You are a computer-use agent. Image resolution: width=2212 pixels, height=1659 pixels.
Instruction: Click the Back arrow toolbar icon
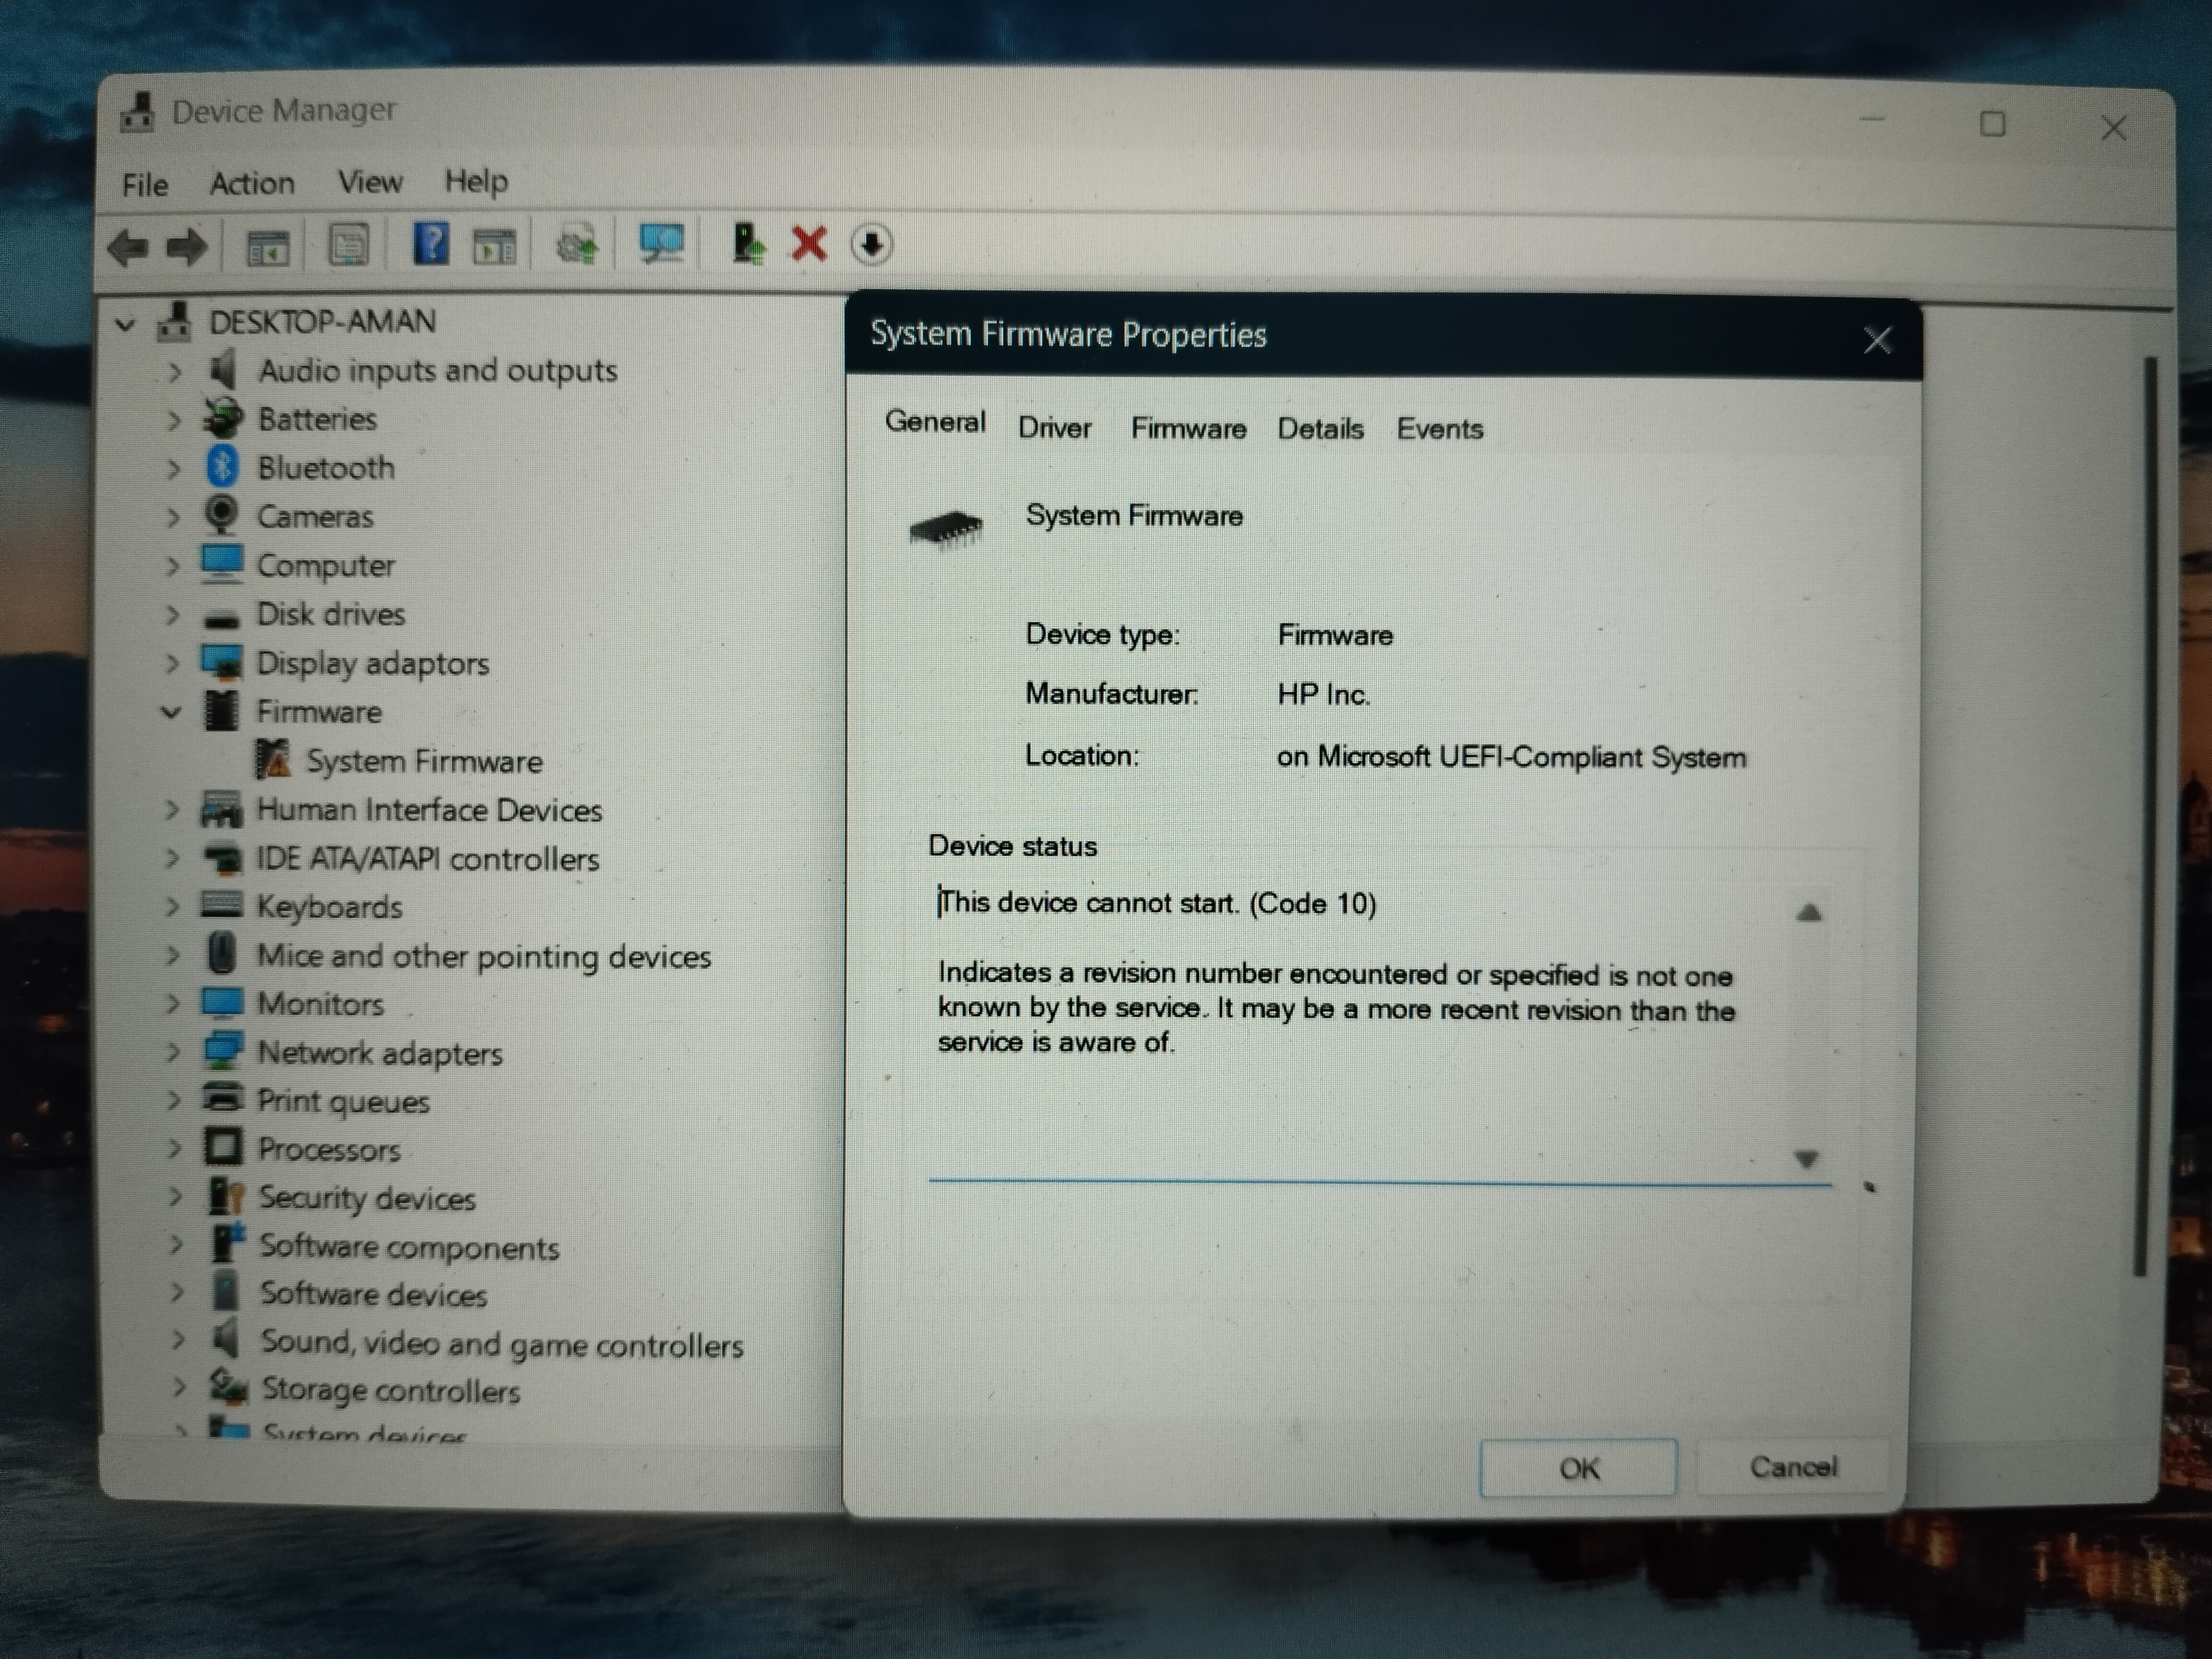[128, 247]
